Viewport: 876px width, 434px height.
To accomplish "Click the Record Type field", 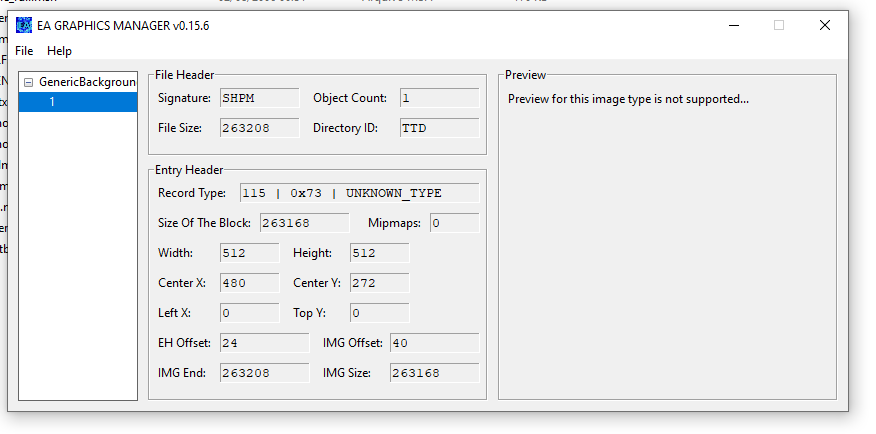I will pos(359,193).
